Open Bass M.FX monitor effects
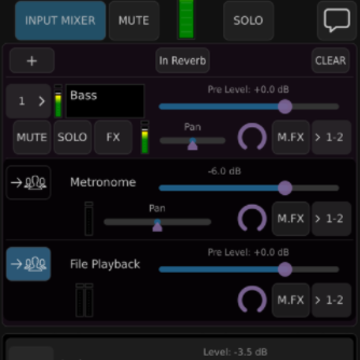Screen dimensions: 360x360 pyautogui.click(x=291, y=137)
